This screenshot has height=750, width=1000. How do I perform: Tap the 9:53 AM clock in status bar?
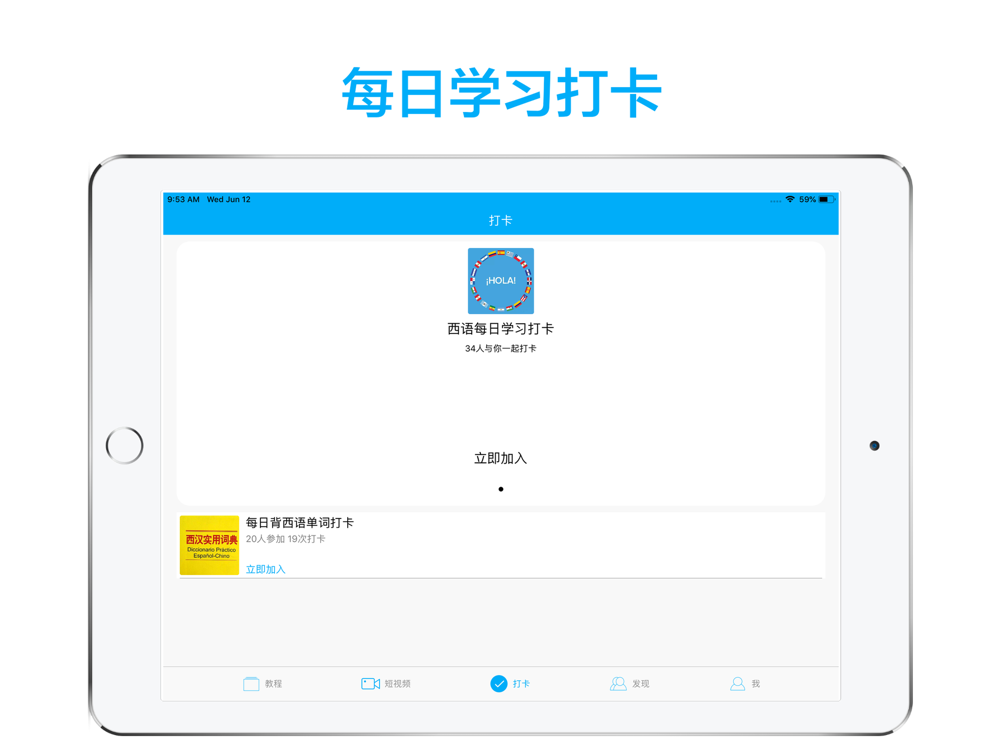pyautogui.click(x=184, y=199)
